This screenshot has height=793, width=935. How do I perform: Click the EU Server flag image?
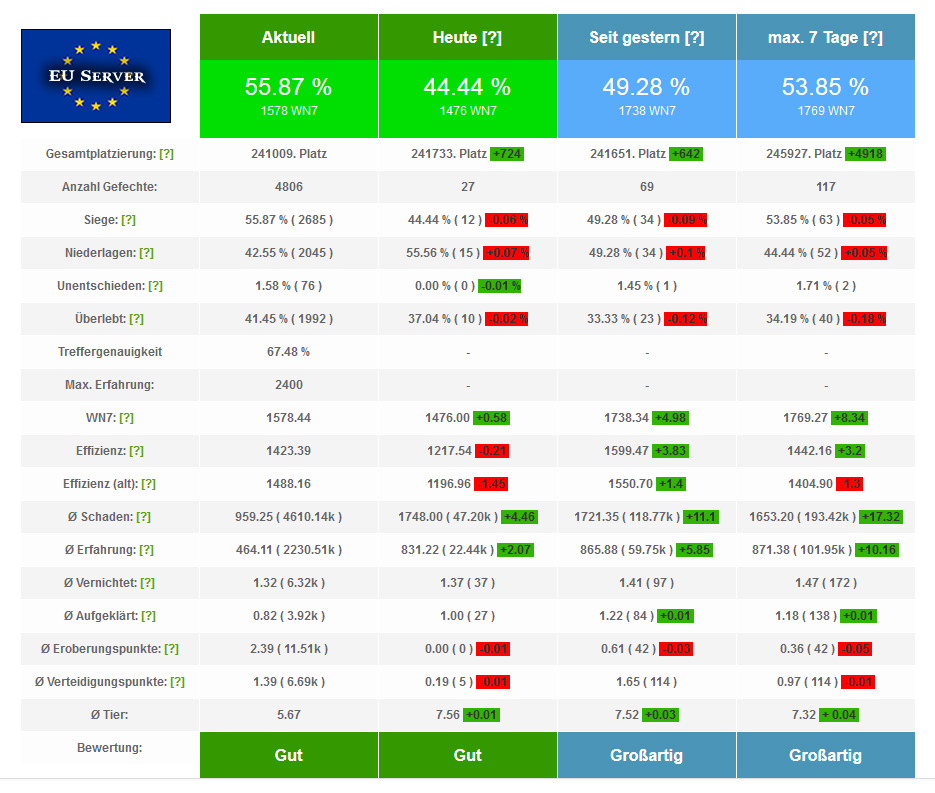(96, 76)
